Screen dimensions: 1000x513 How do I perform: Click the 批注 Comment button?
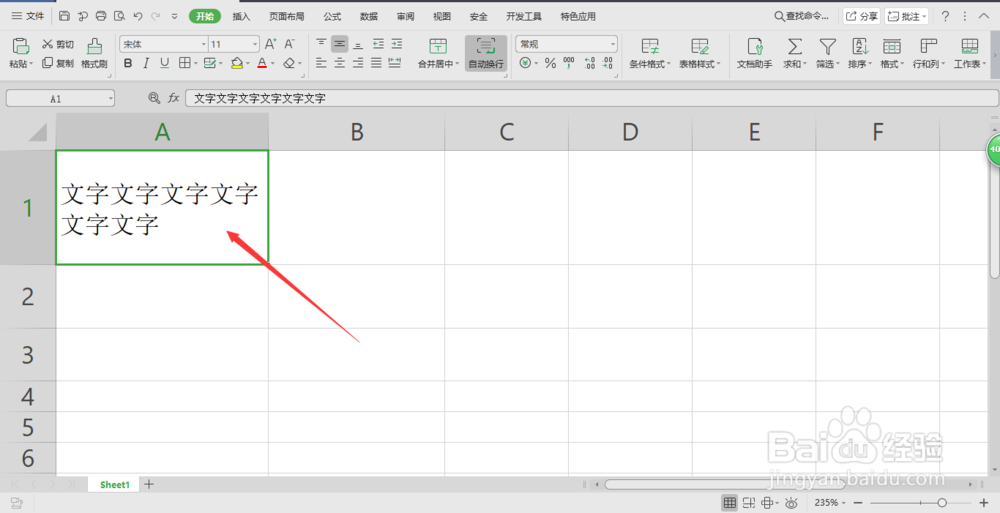pyautogui.click(x=906, y=17)
